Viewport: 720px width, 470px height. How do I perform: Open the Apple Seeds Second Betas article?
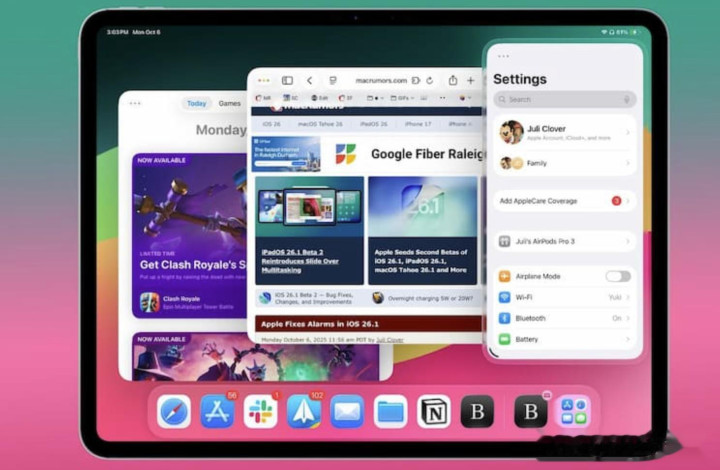pos(421,261)
